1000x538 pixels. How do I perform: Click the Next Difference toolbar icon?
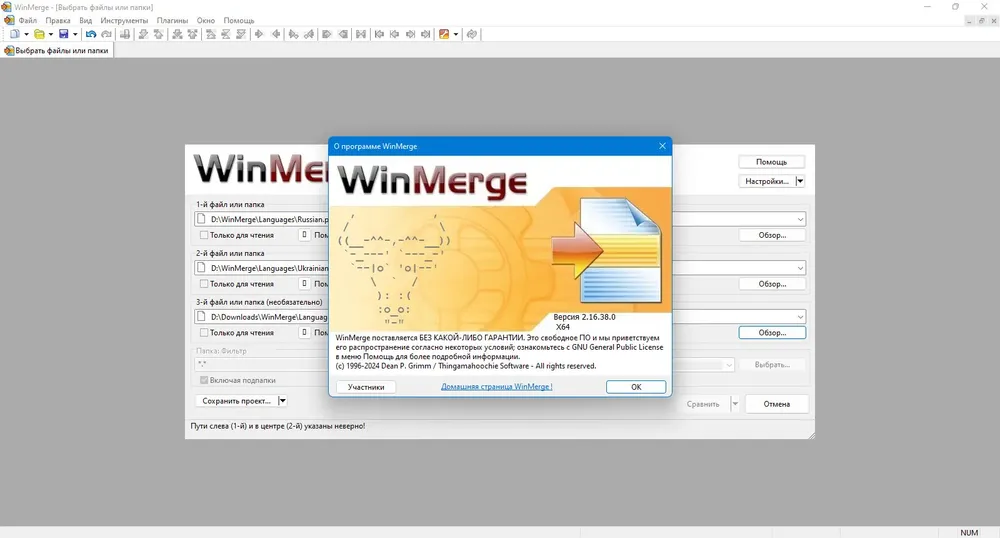(x=143, y=34)
